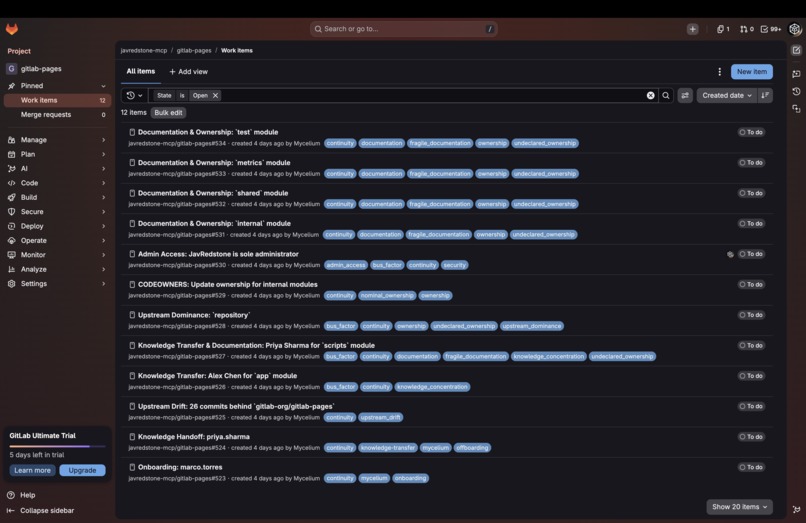Open CODEOWNERS update ownership work item
This screenshot has width=806, height=523.
coord(228,284)
